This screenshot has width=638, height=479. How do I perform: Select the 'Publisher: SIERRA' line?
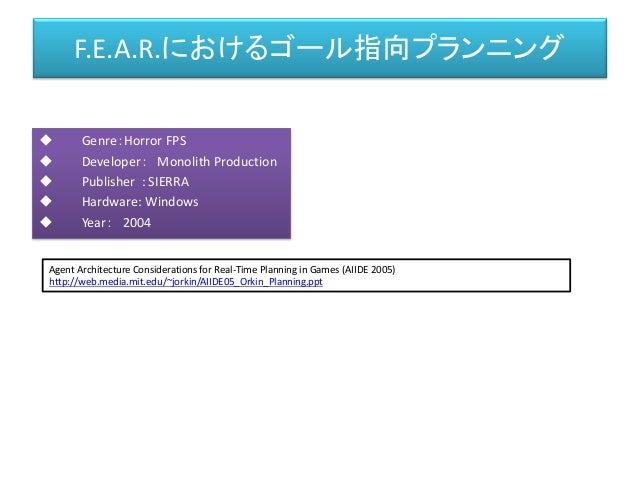click(x=135, y=182)
